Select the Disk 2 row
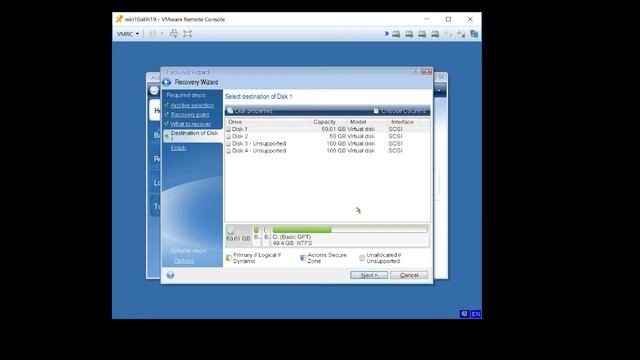Viewport: 640px width, 360px height. point(327,136)
